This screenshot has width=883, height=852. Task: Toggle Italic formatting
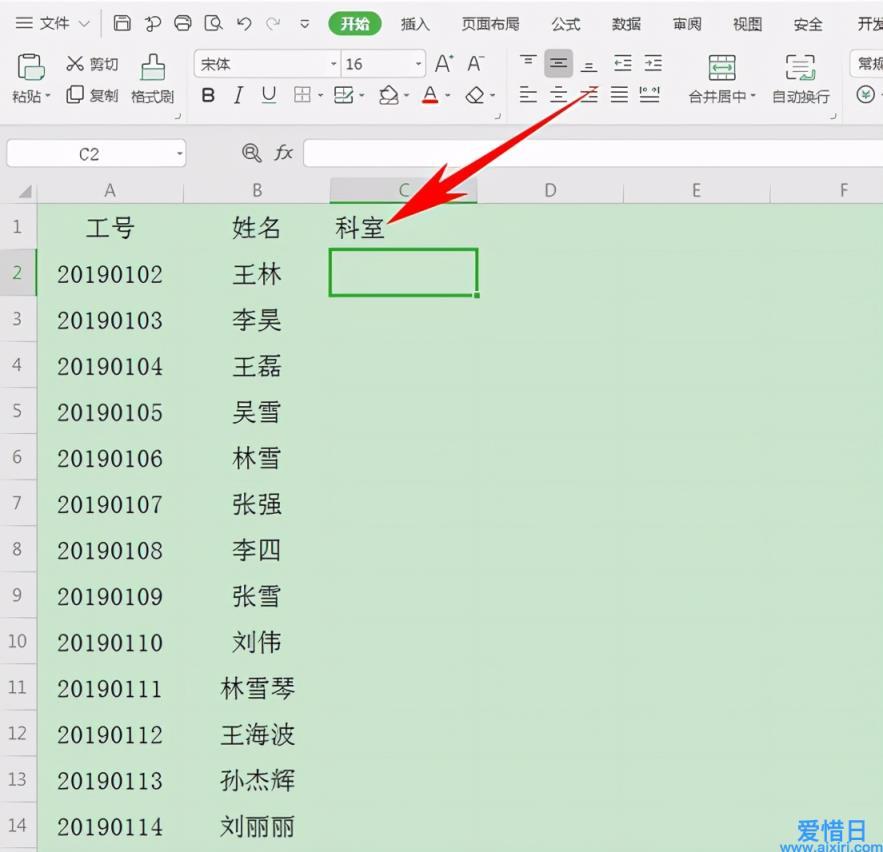pos(238,95)
